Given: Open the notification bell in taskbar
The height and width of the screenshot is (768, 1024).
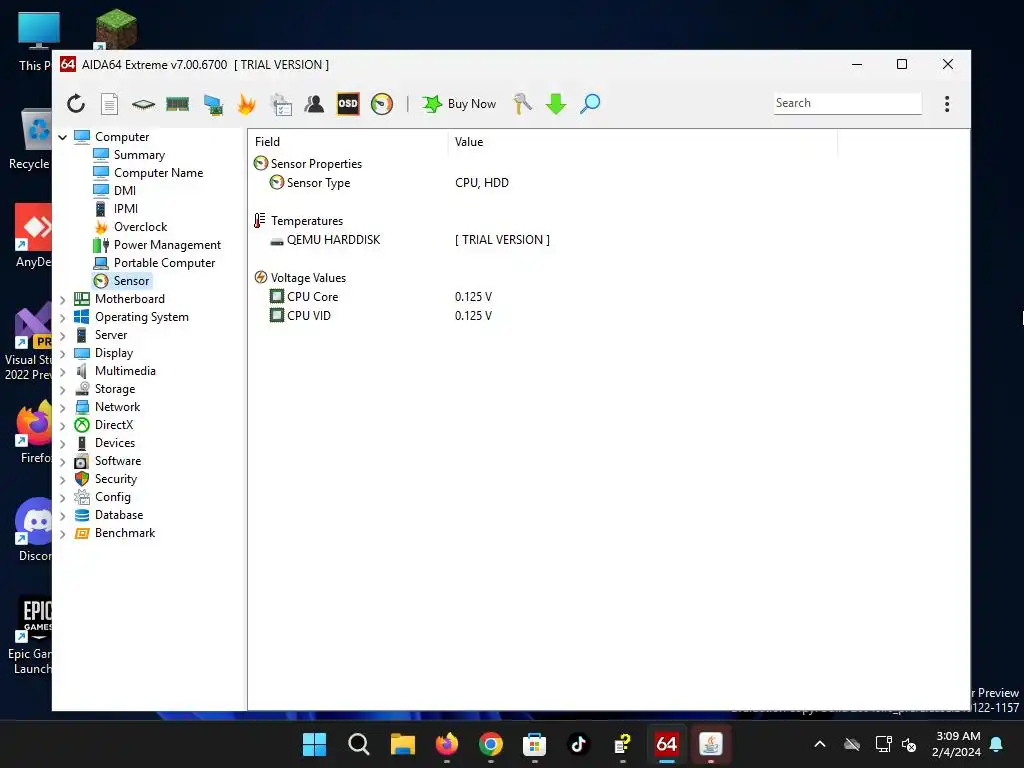Looking at the screenshot, I should point(996,744).
